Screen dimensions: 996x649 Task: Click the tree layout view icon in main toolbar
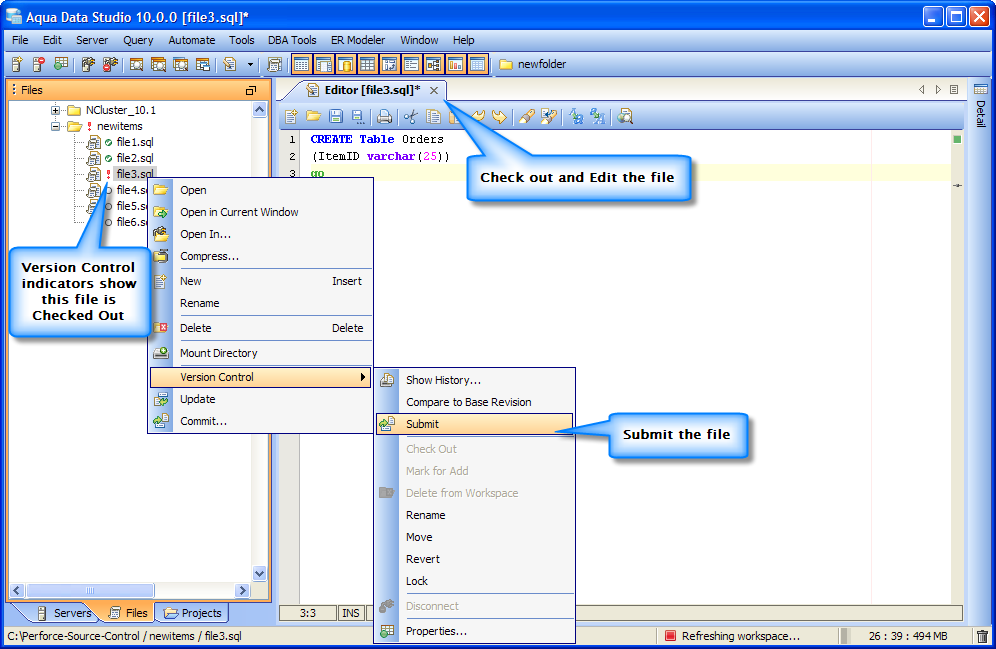pos(434,64)
